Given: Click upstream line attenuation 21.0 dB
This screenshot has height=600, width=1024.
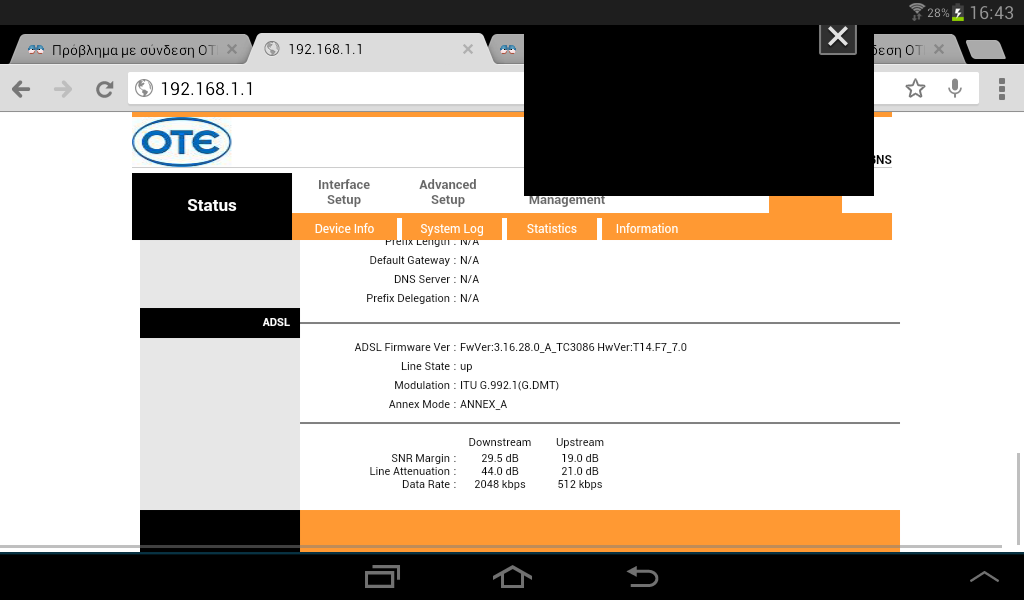Looking at the screenshot, I should coord(579,471).
